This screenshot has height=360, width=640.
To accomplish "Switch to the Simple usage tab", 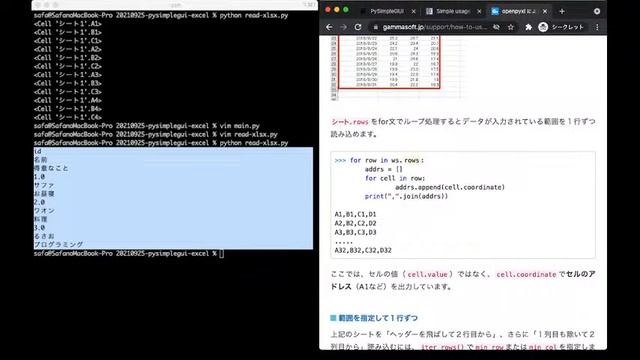I will point(452,11).
